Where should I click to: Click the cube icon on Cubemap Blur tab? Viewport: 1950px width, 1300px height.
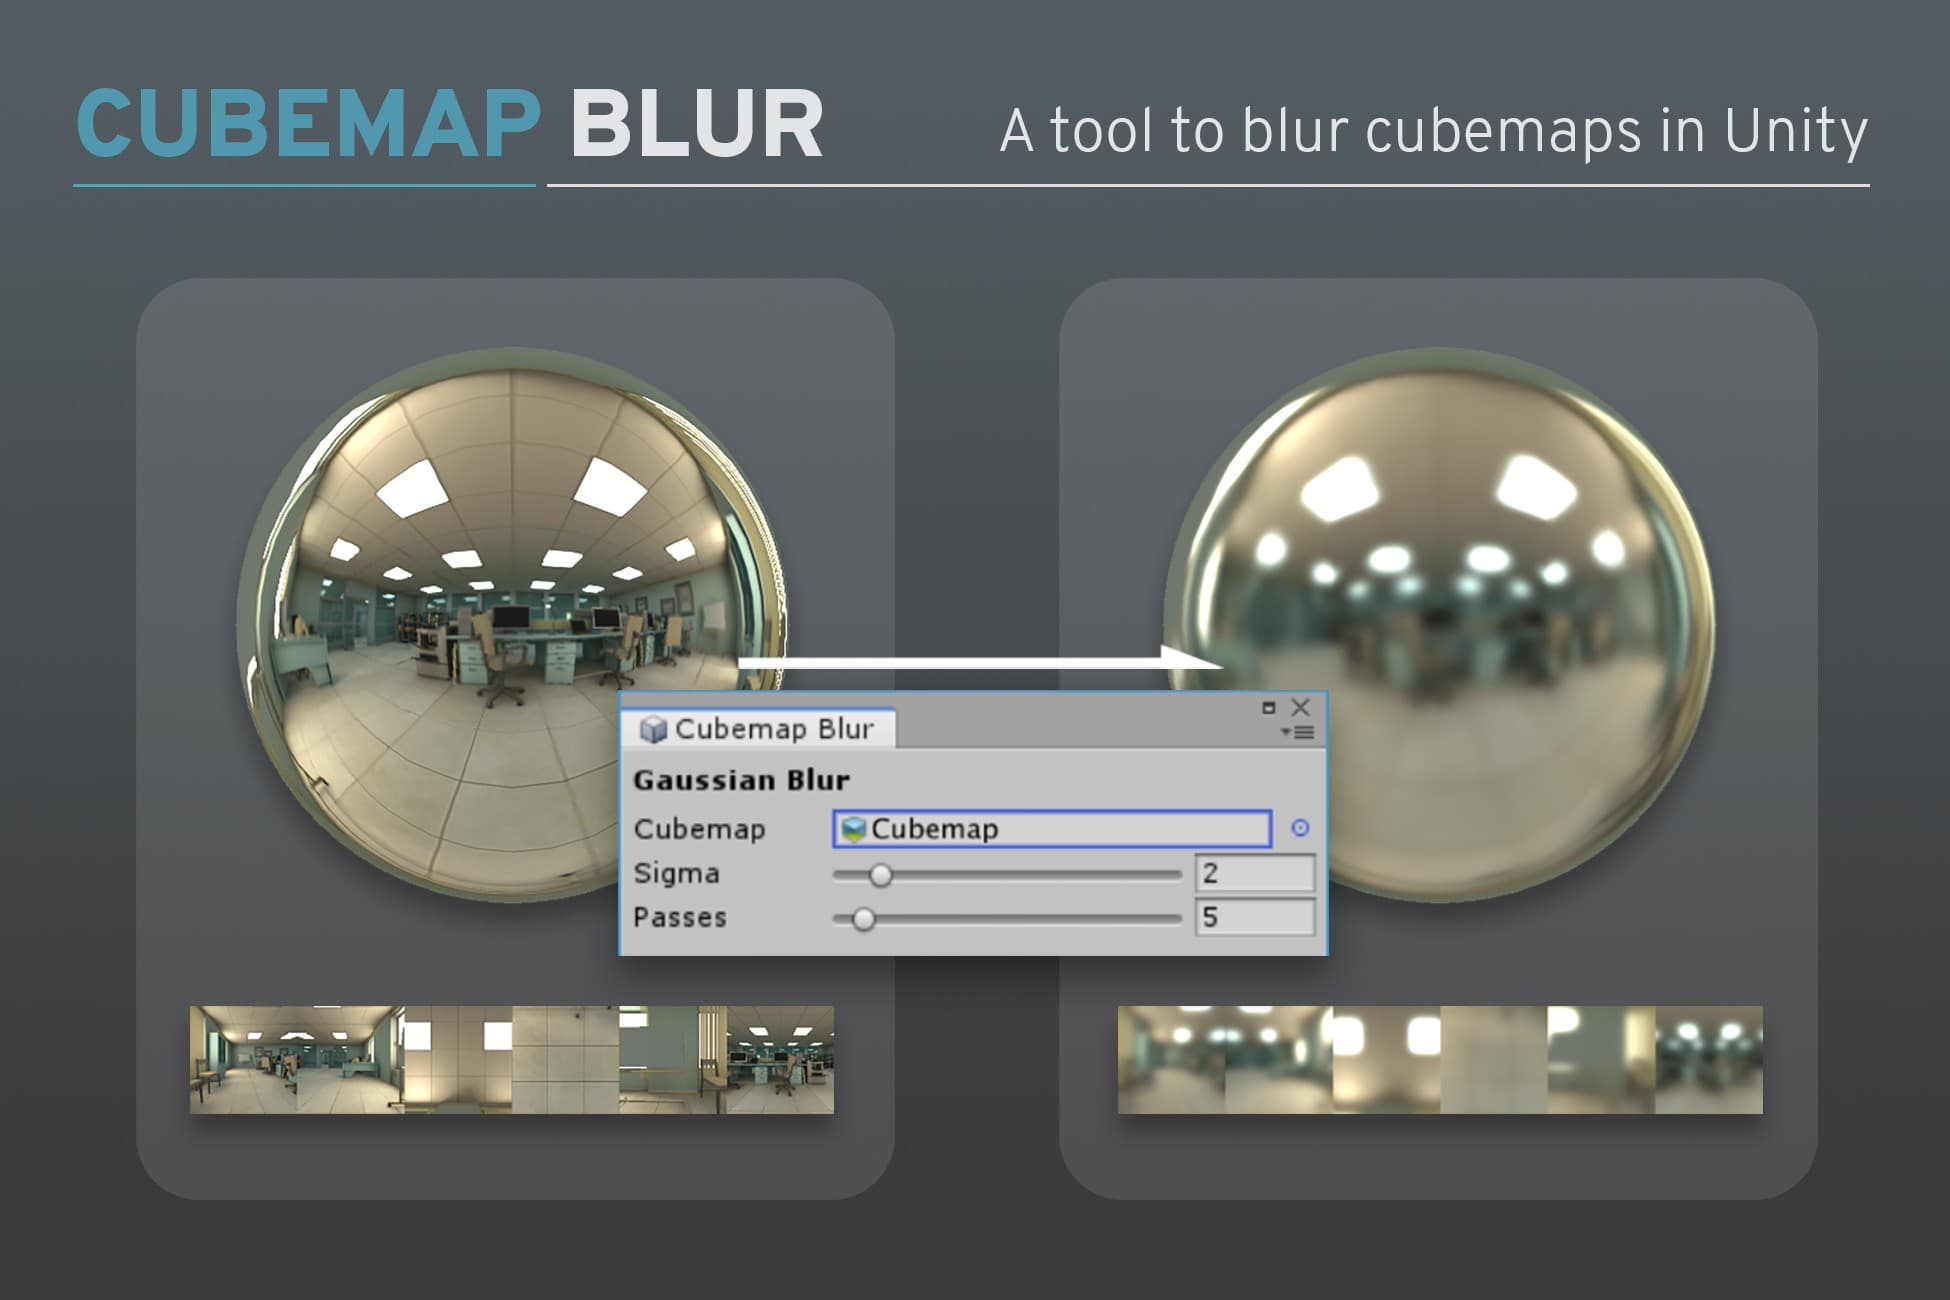click(653, 729)
